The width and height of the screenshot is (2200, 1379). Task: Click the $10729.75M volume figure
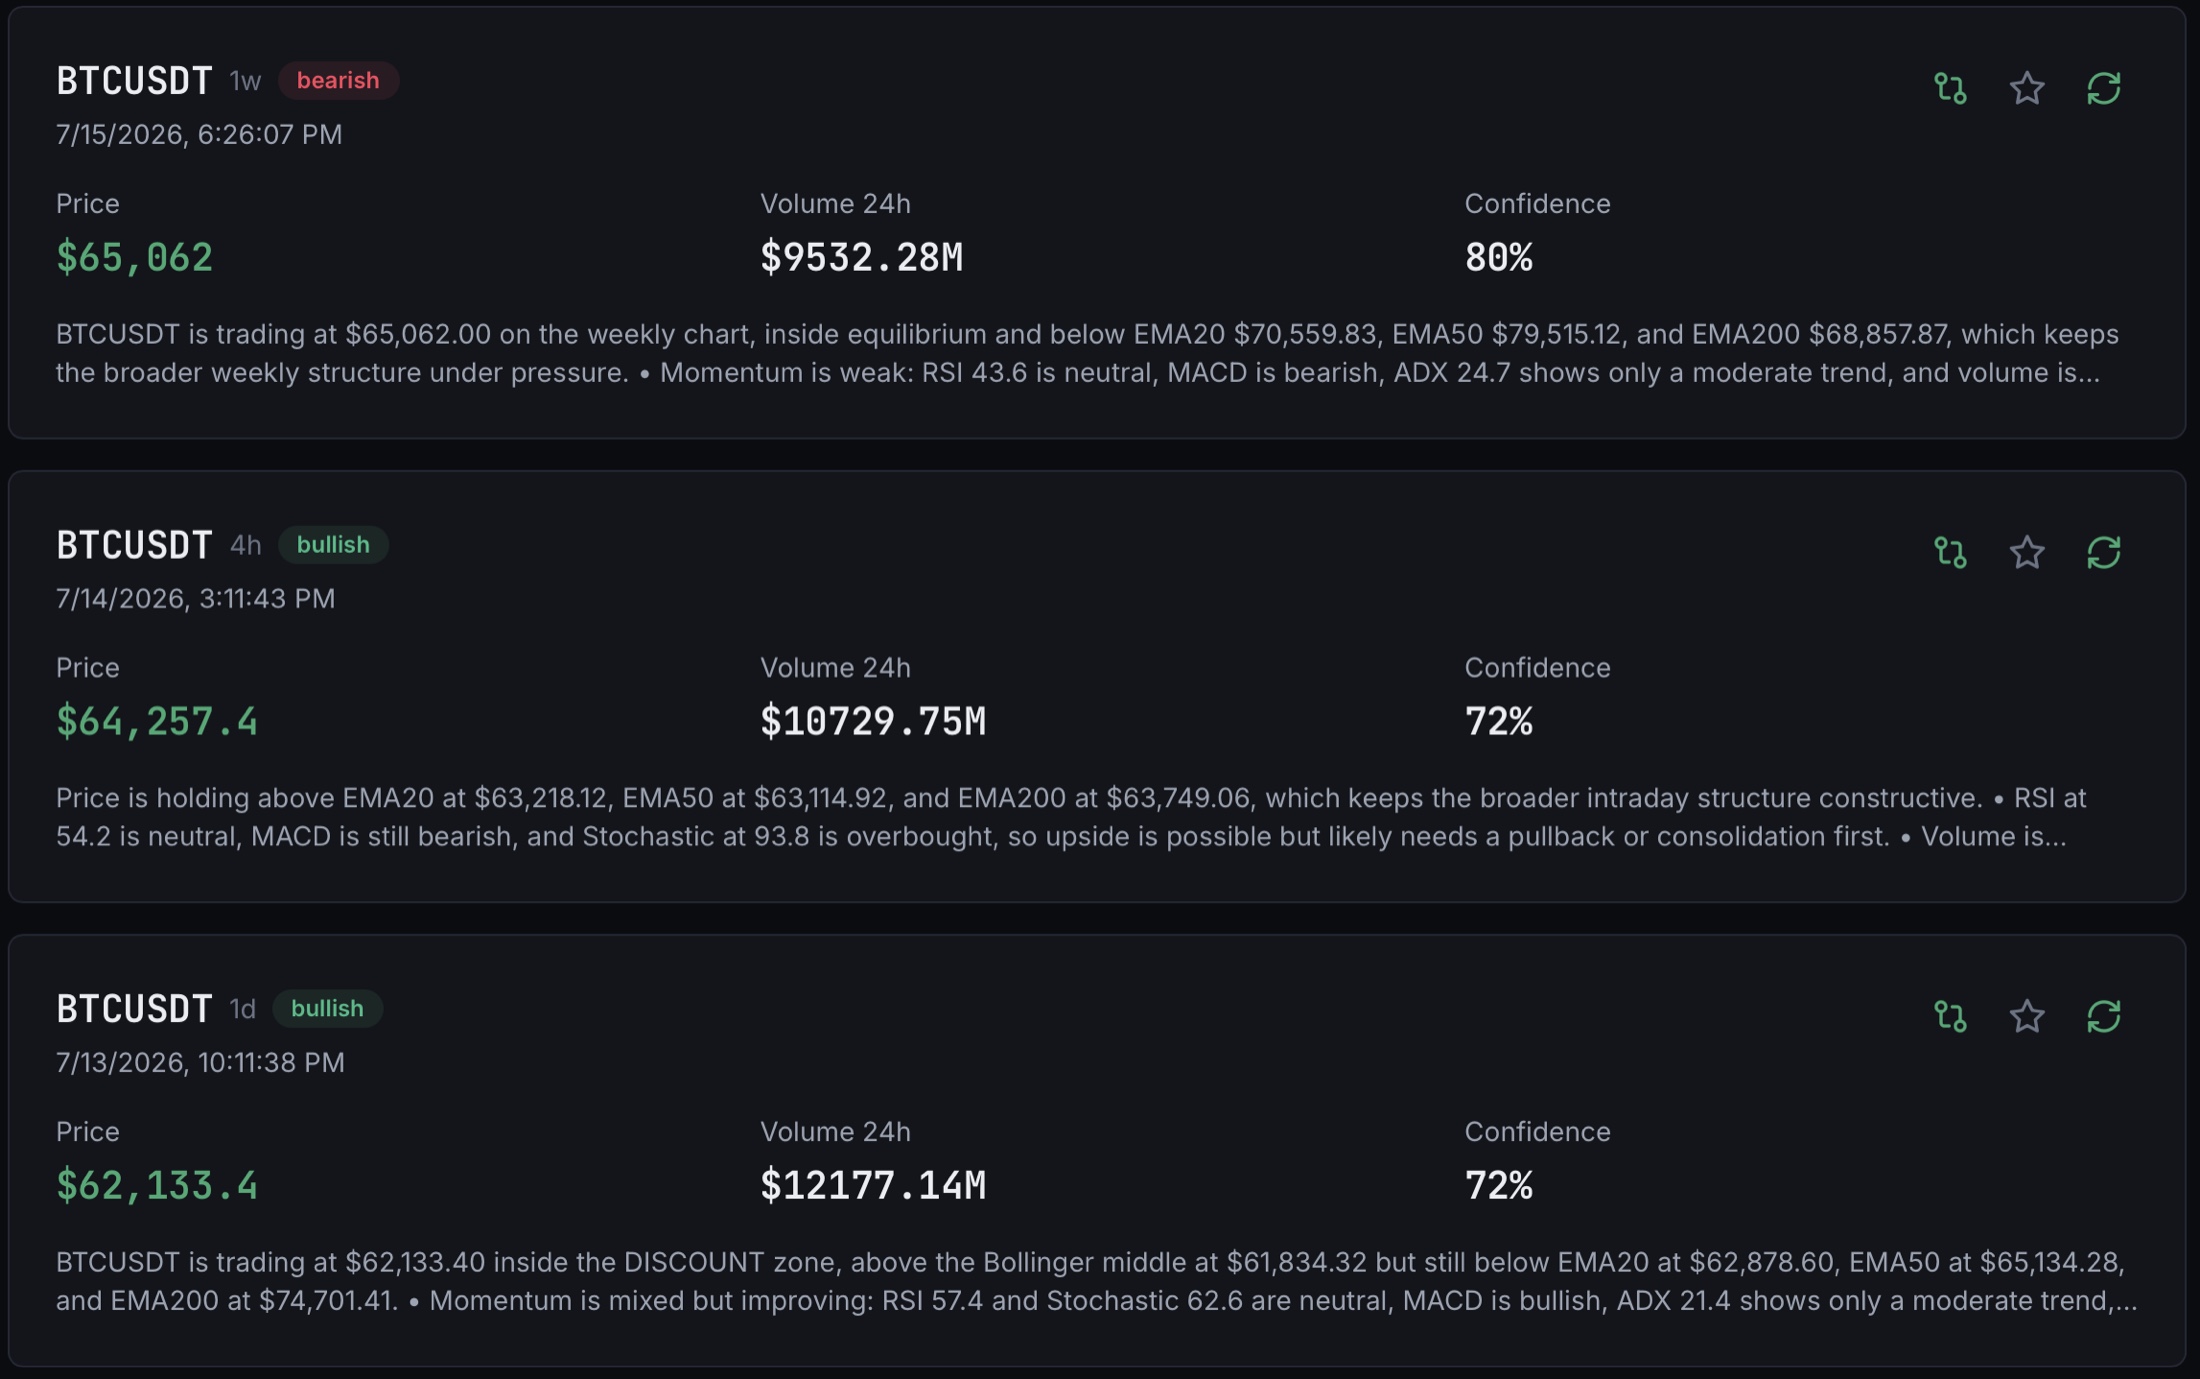click(873, 721)
